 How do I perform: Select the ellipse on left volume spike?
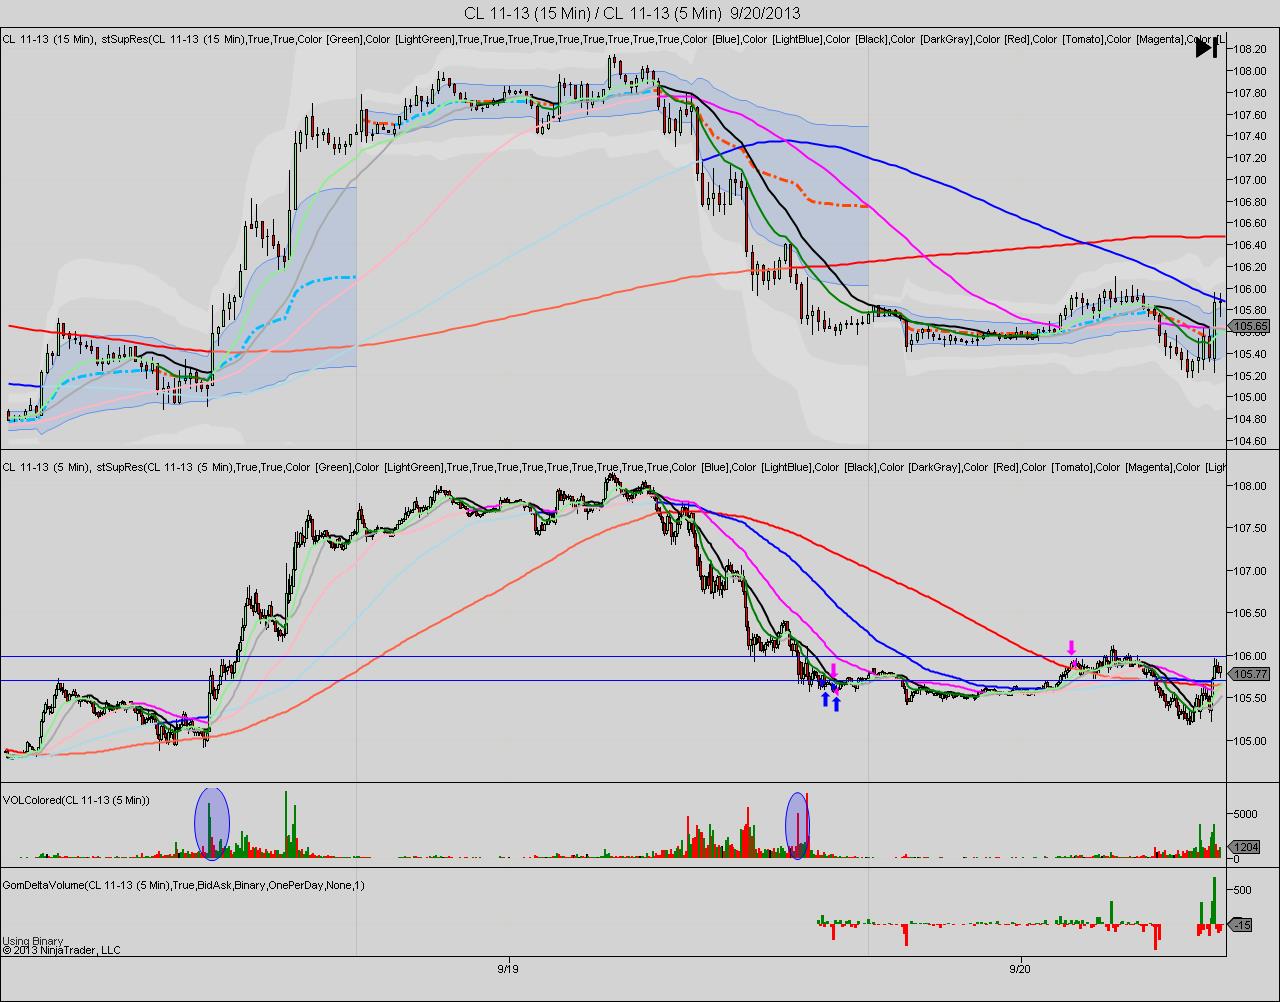tap(211, 824)
